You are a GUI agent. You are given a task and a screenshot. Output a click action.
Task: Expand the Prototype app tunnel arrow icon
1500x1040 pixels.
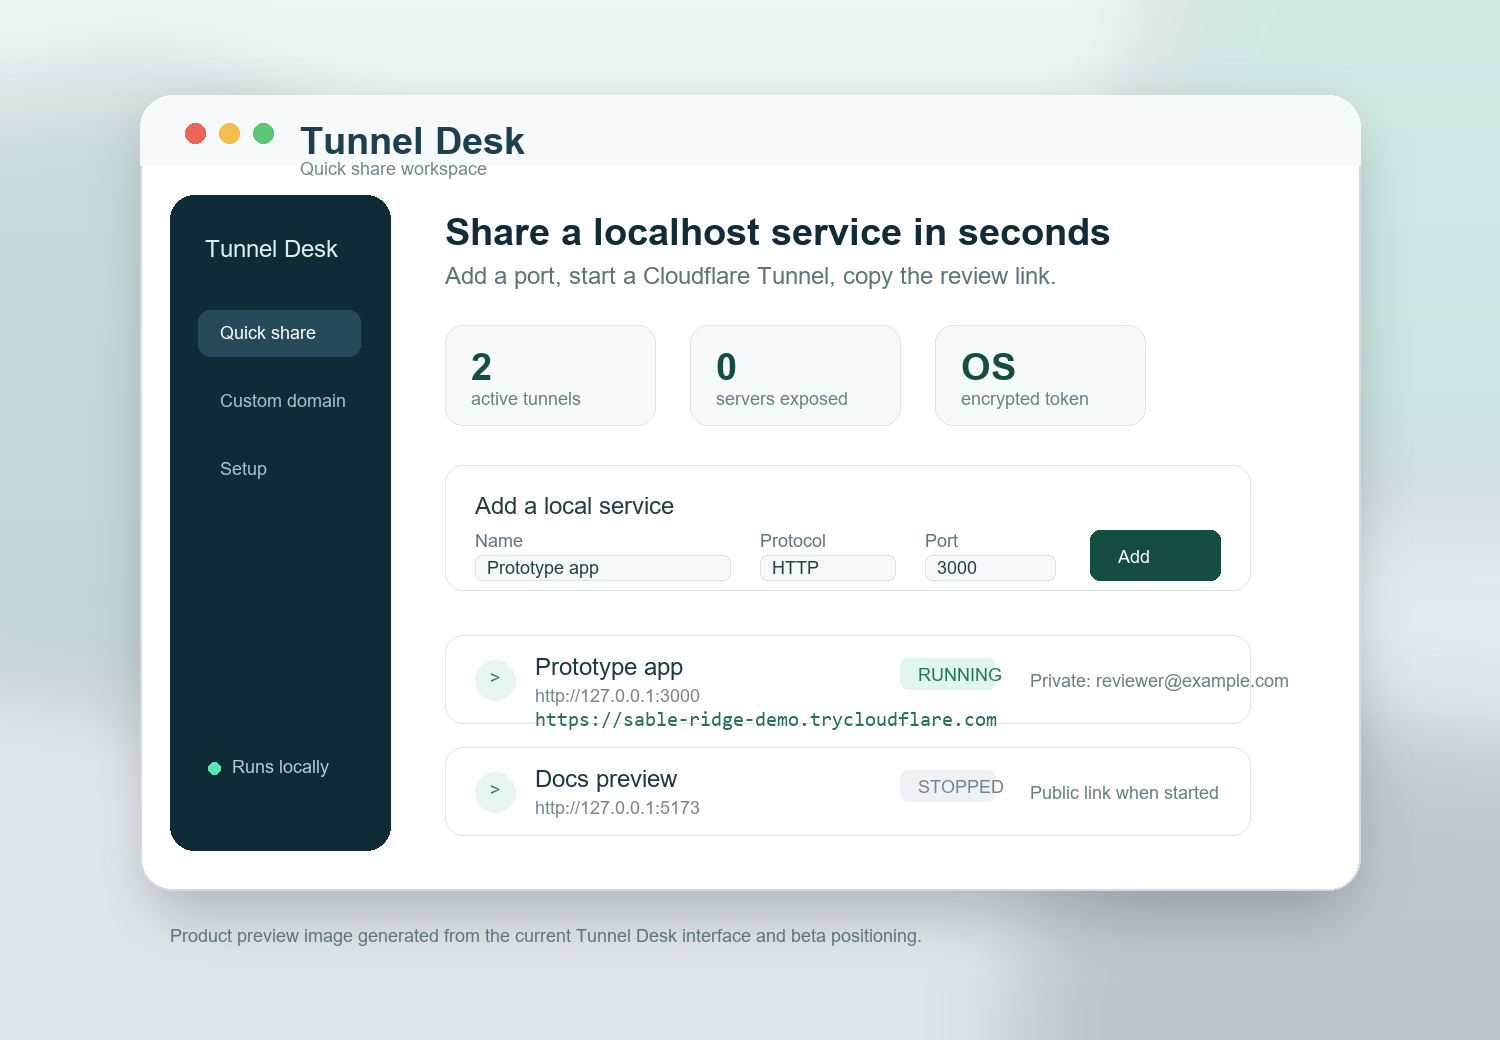[x=495, y=680]
